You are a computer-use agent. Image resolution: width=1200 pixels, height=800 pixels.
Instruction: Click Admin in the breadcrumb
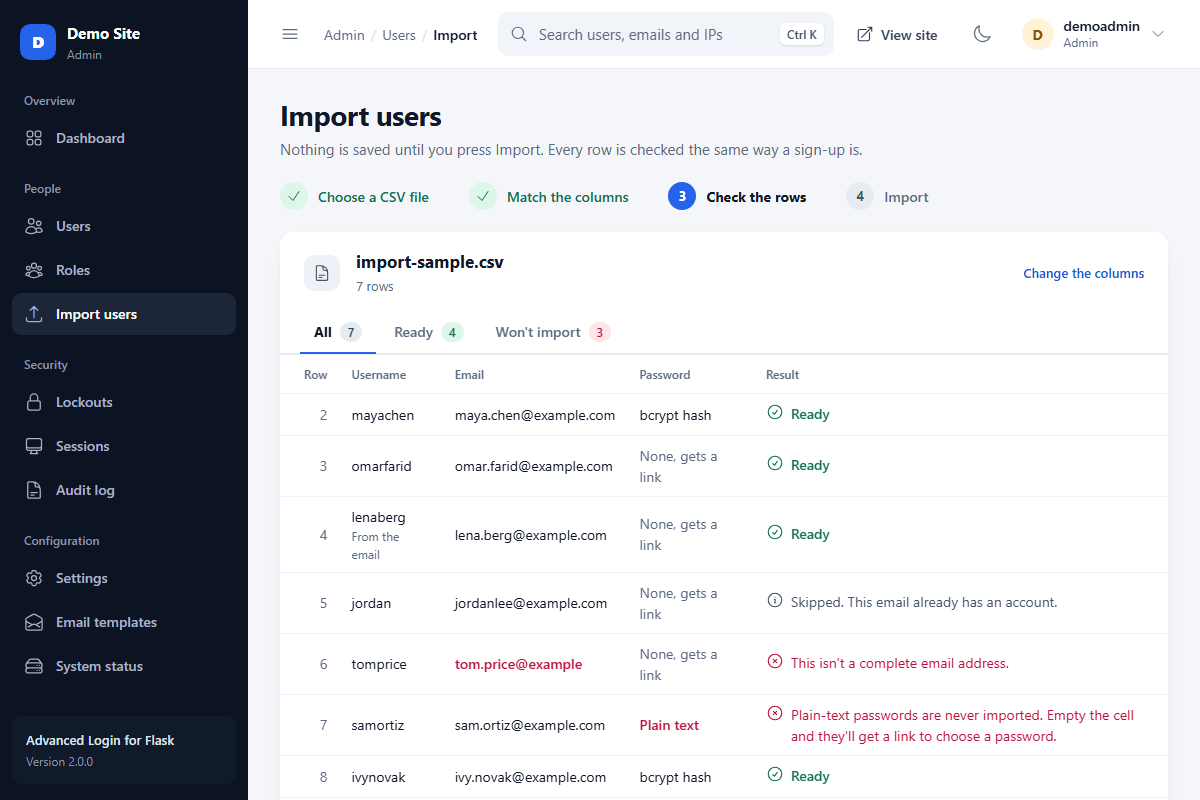click(x=344, y=35)
